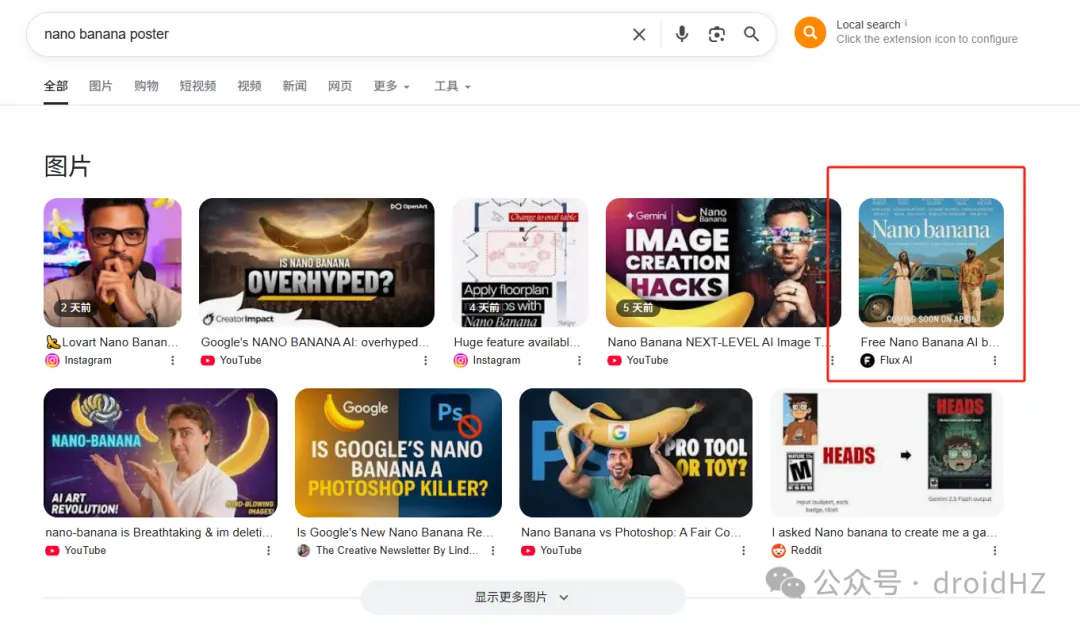Click the magnifying glass search icon
The height and width of the screenshot is (626, 1080).
751,34
